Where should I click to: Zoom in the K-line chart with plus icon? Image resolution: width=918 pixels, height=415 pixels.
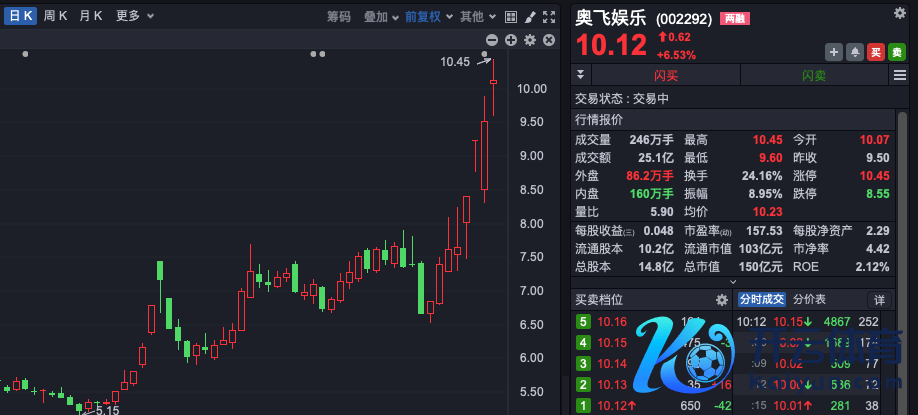pyautogui.click(x=511, y=40)
